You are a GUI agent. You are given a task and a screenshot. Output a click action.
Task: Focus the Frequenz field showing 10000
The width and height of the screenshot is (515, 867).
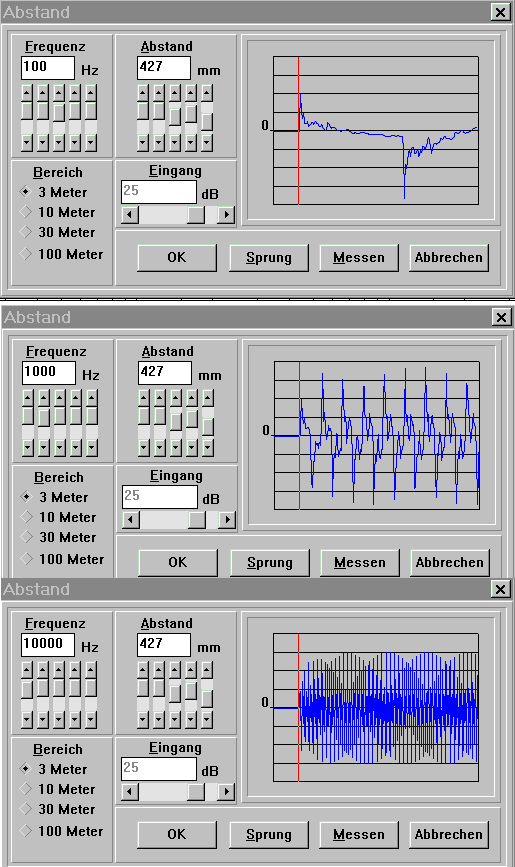48,645
